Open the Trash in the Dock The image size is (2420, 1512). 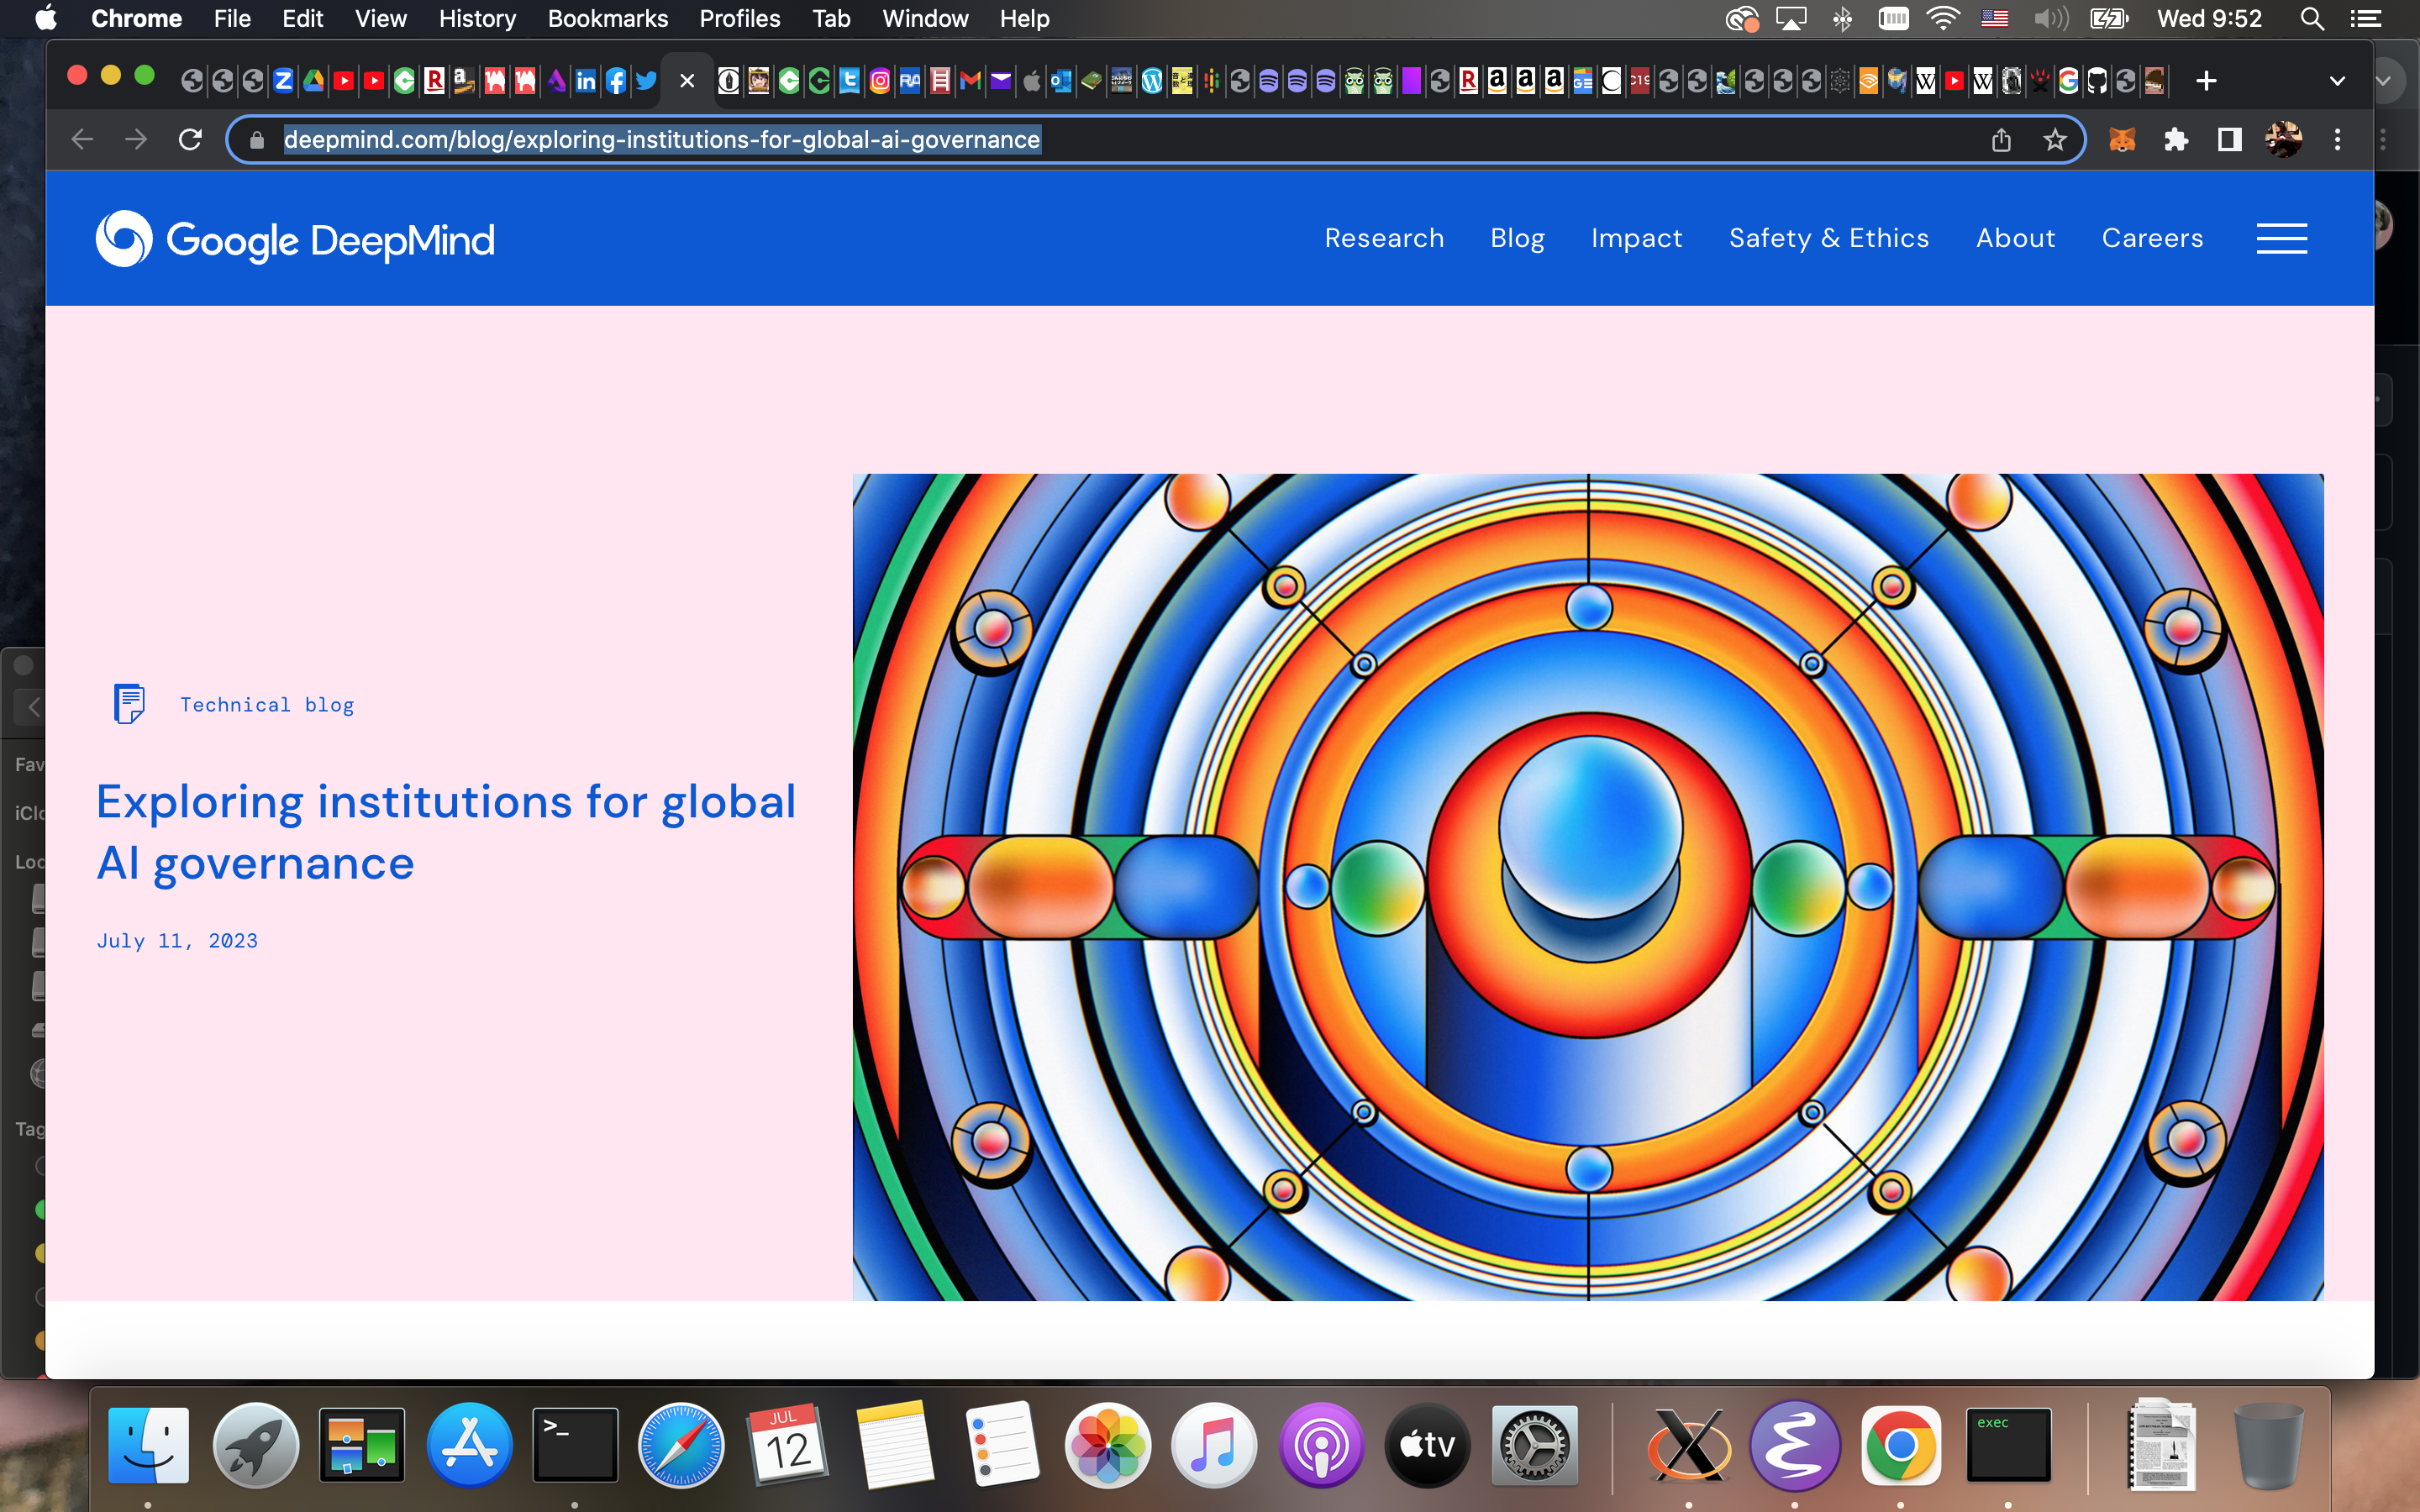[x=2267, y=1445]
